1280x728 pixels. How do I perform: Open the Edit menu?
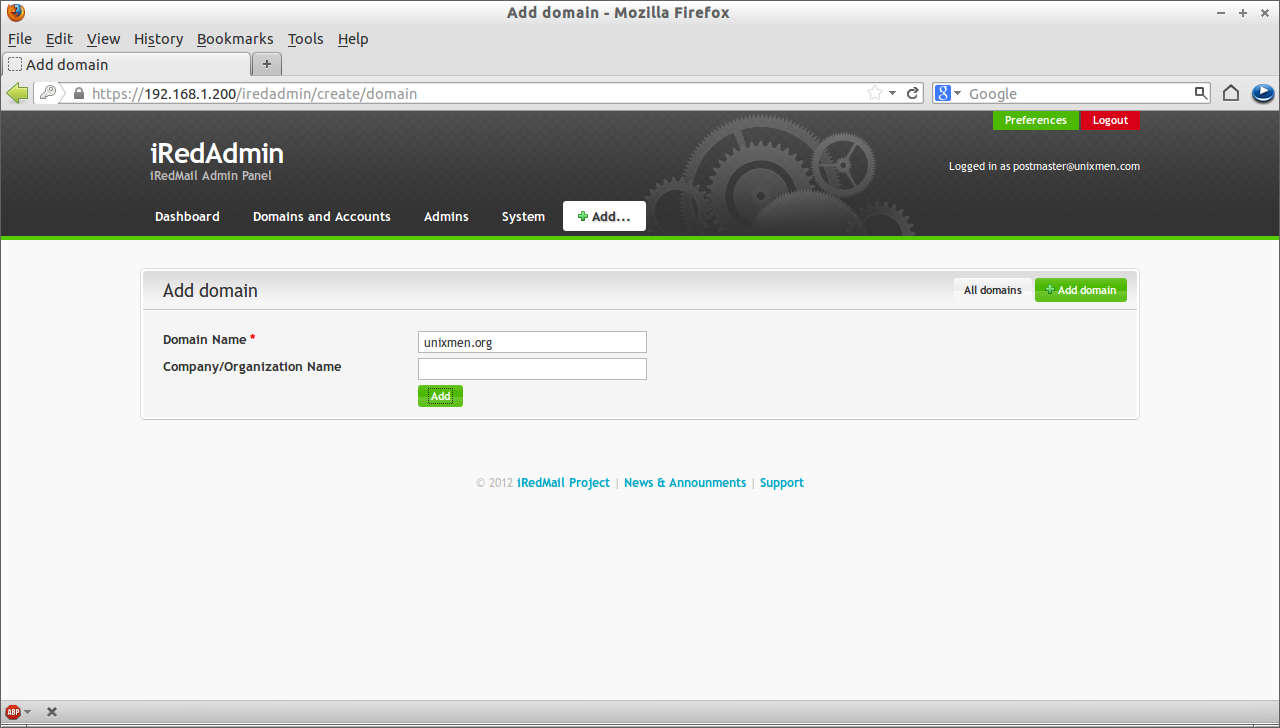(x=59, y=39)
